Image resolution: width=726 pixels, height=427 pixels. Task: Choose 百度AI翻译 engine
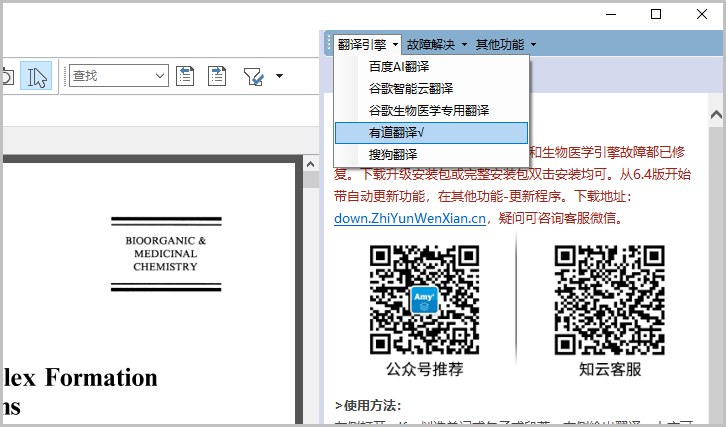(x=431, y=67)
